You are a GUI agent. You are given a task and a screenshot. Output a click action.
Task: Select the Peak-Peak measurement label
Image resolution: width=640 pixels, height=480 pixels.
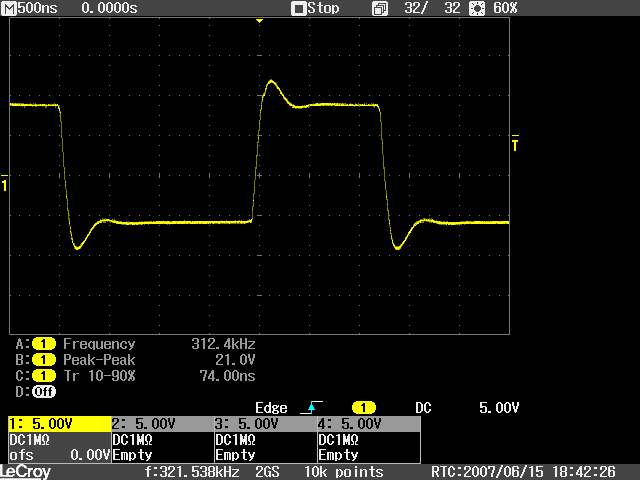coord(99,360)
